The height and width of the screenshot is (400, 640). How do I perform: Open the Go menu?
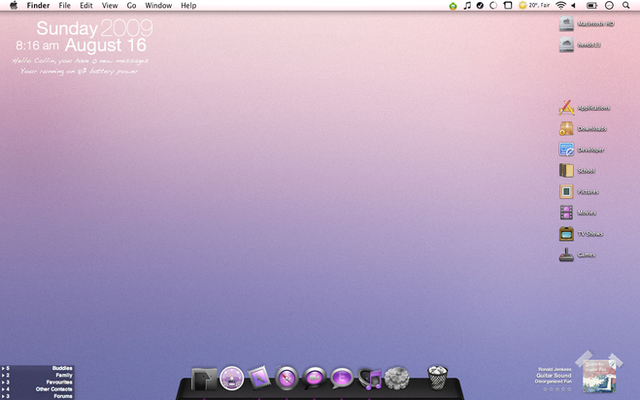point(131,5)
